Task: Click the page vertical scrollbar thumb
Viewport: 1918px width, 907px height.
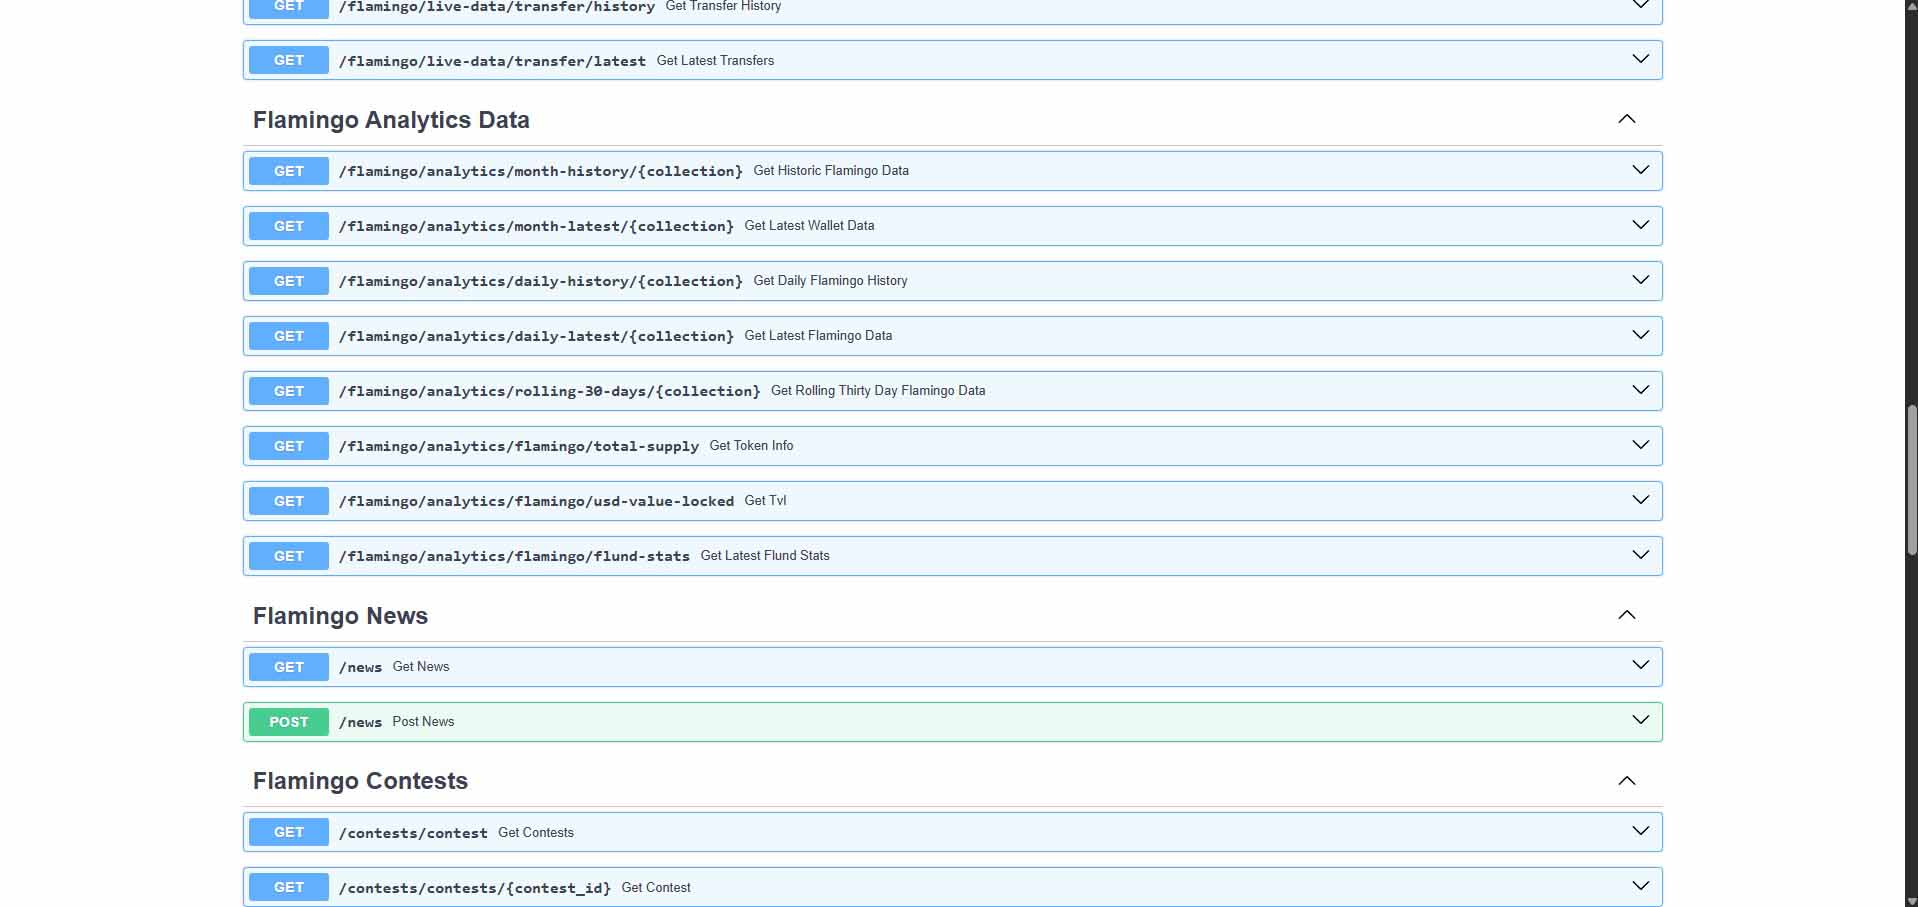Action: 1911,480
